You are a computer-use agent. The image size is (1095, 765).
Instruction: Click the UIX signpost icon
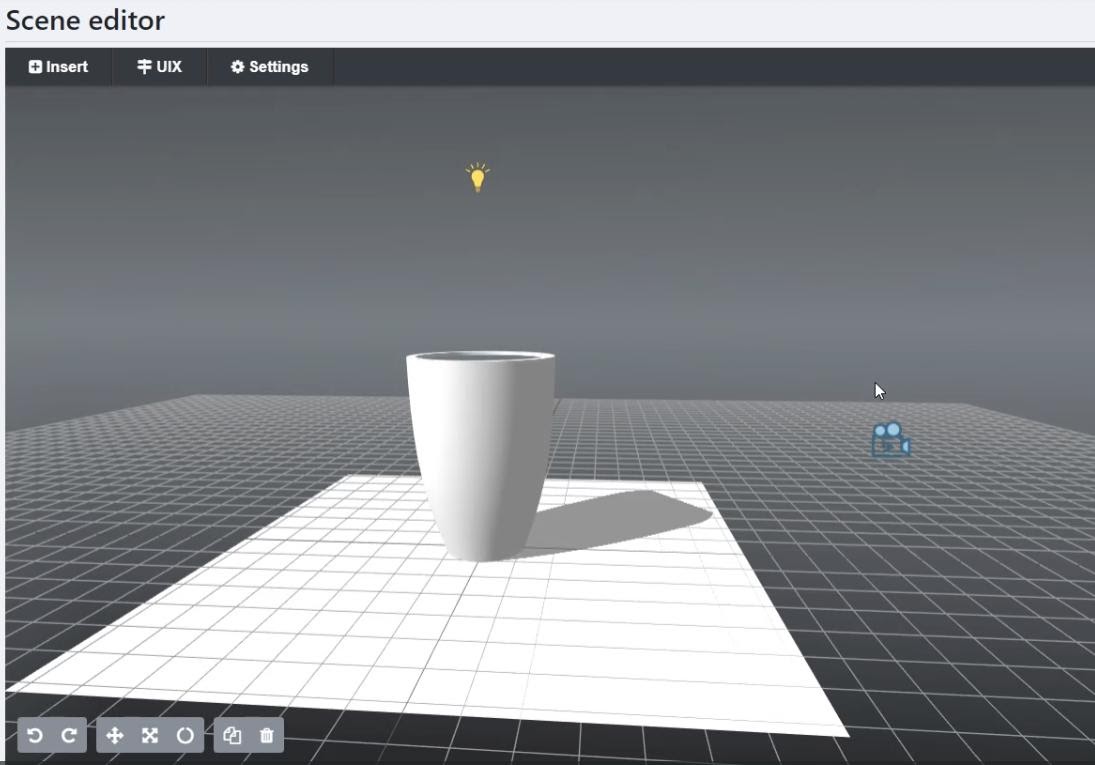(144, 67)
